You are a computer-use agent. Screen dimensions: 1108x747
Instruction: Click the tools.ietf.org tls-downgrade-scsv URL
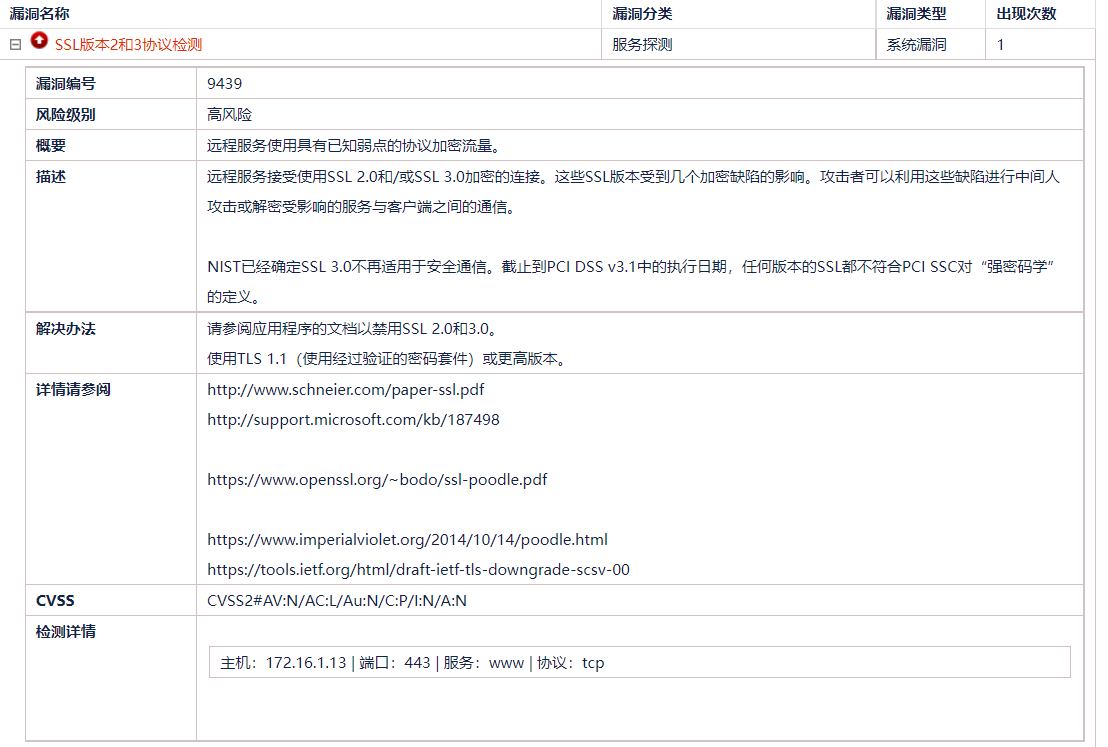coord(418,570)
